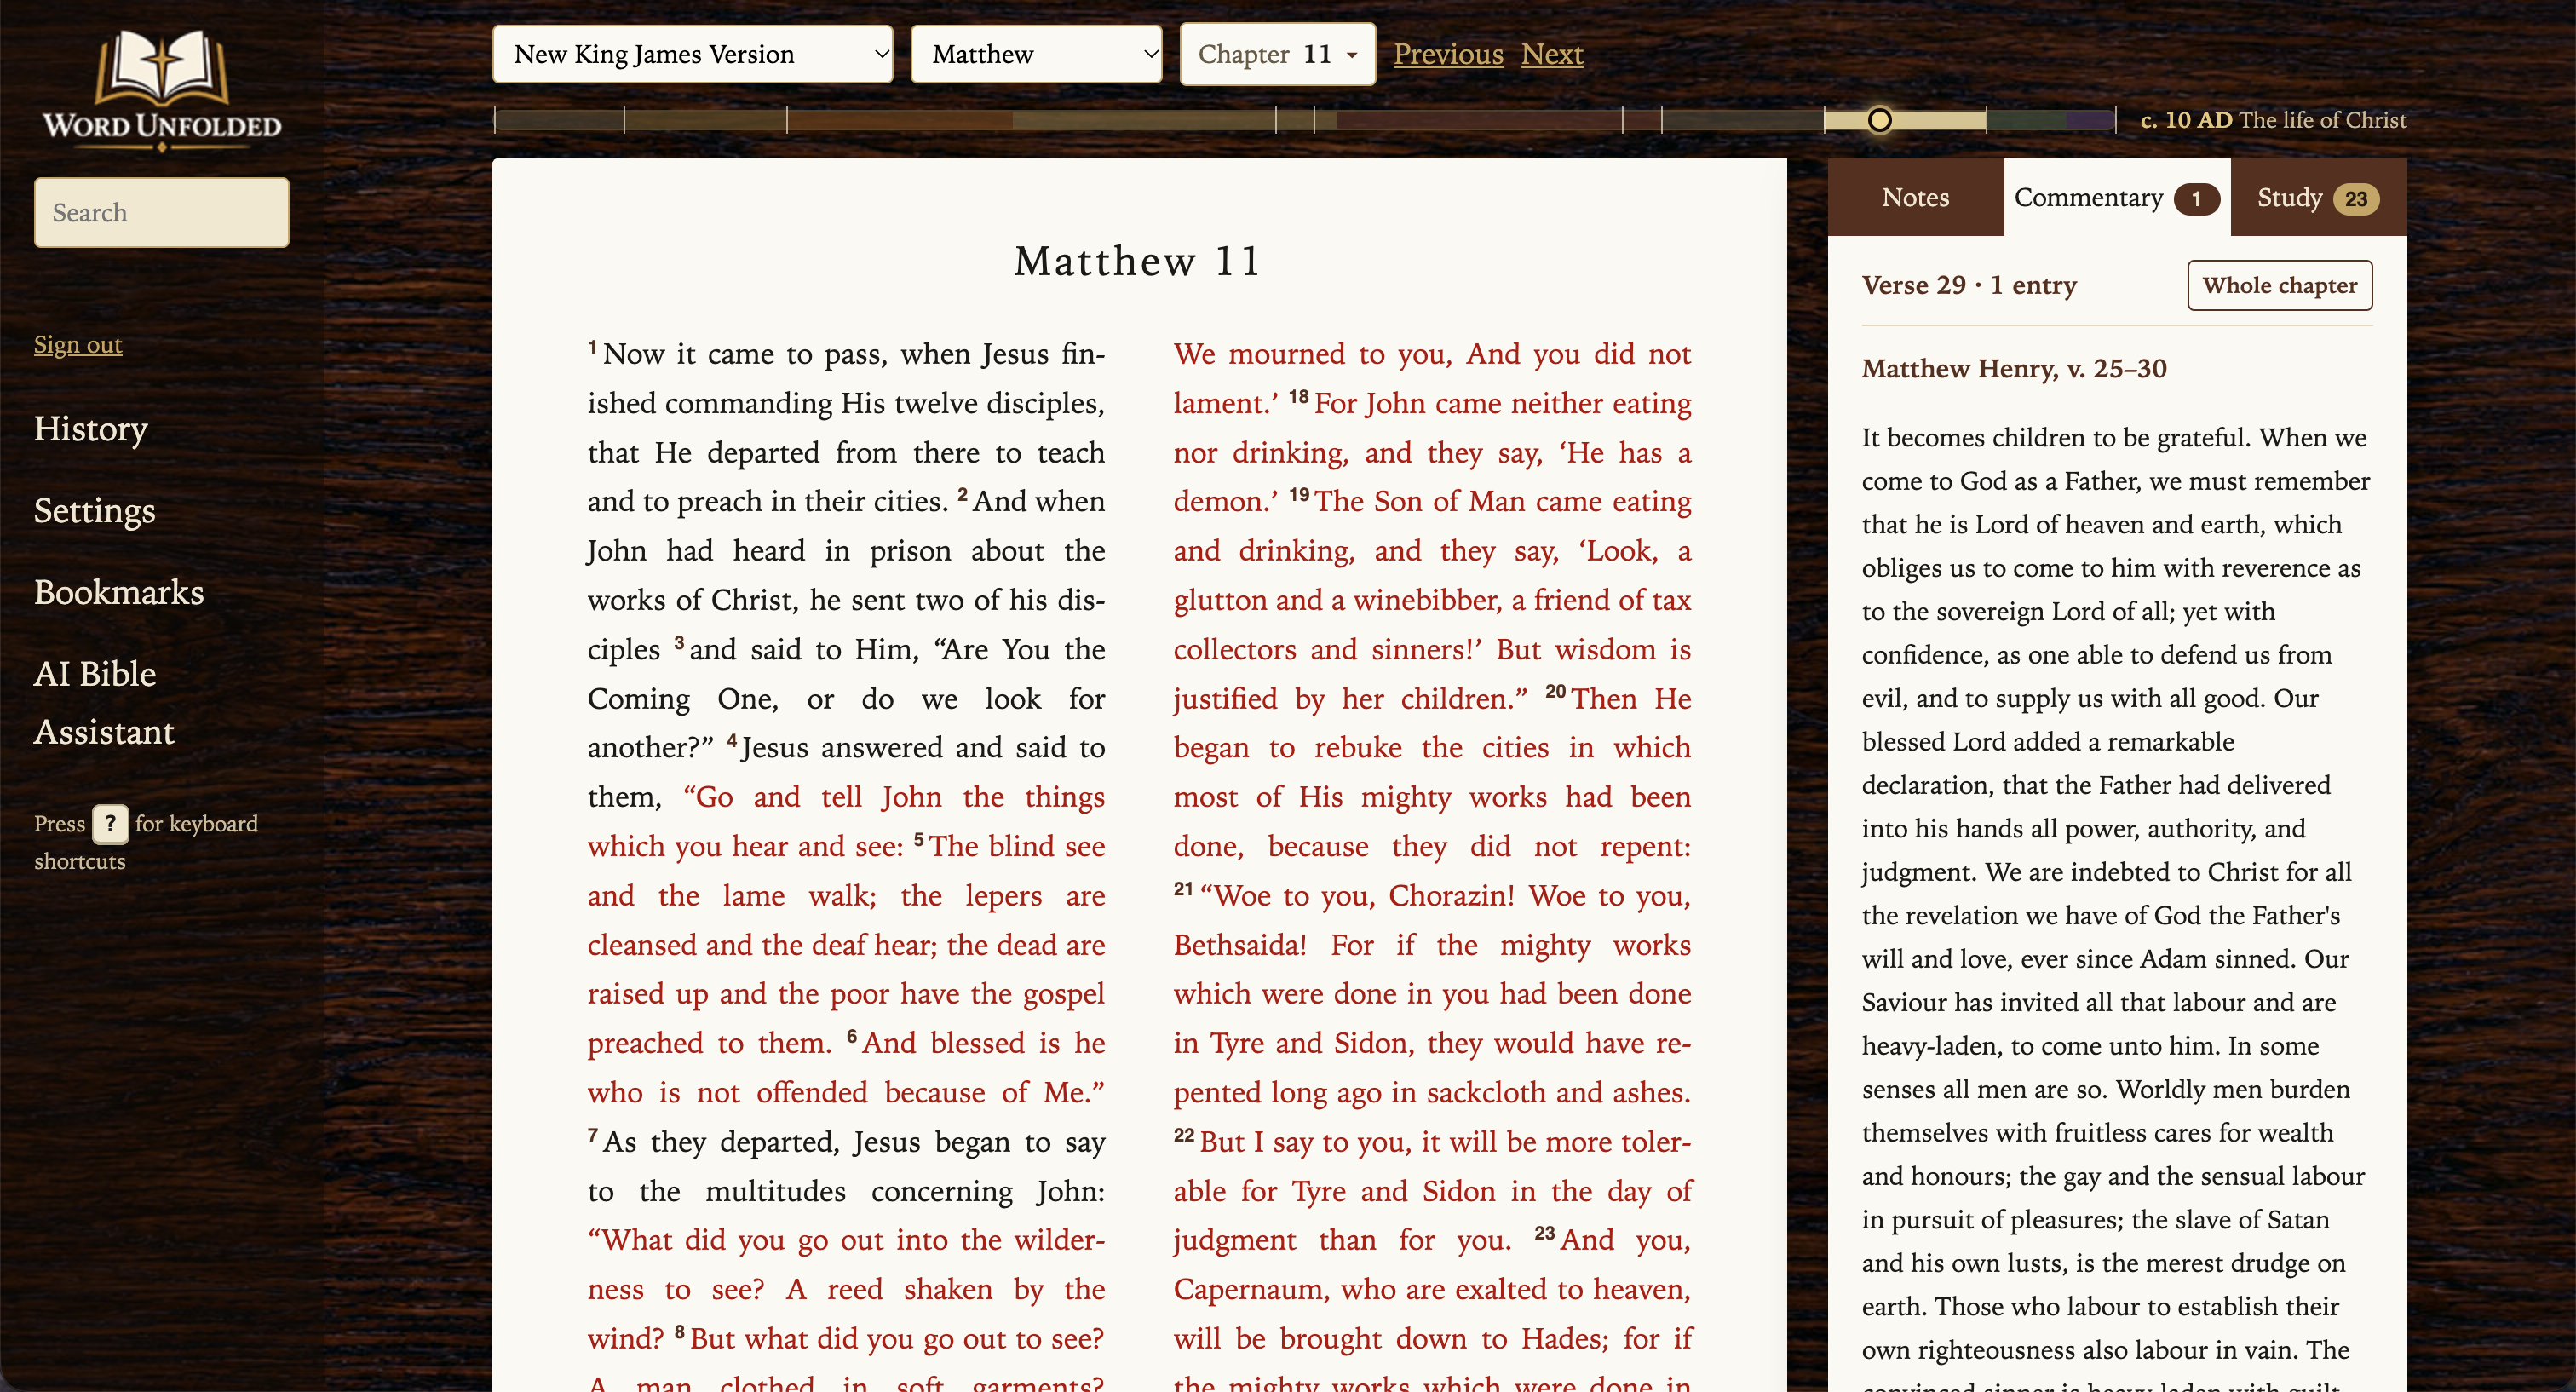
Task: Click the 'c. 10 AD The life of Christ' label
Action: 2273,120
